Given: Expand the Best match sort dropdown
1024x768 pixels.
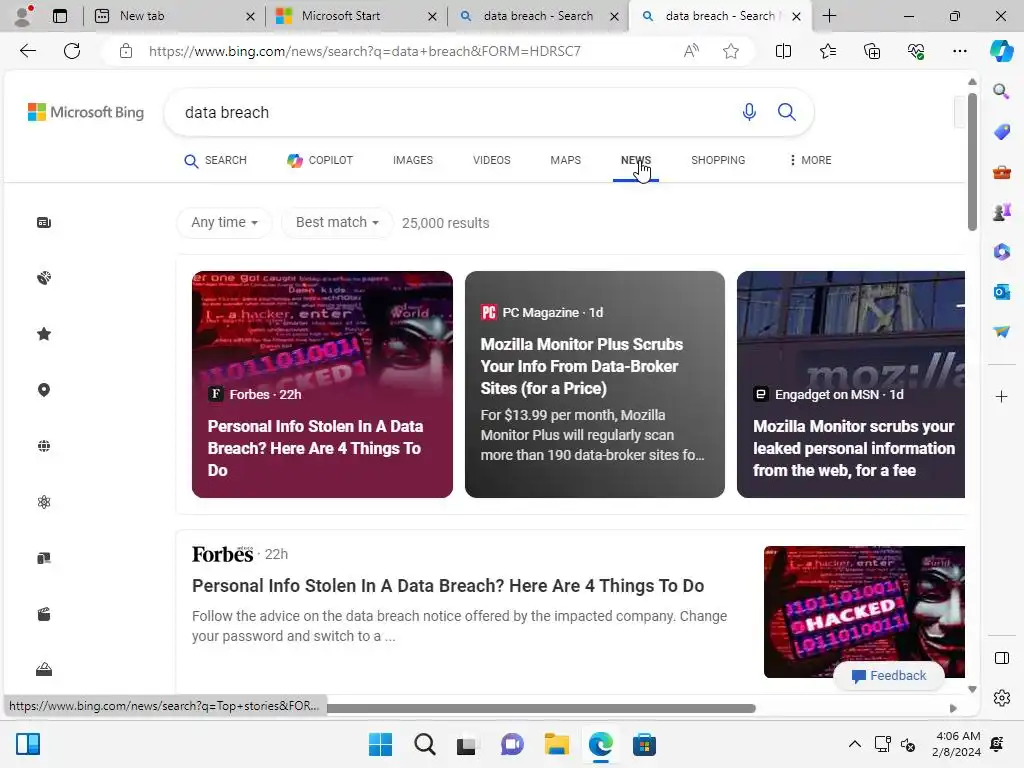Looking at the screenshot, I should (337, 223).
